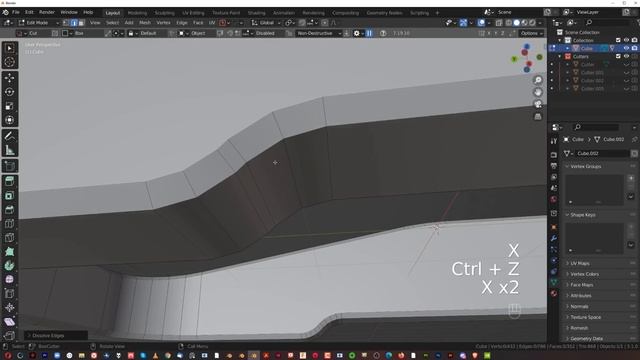
Task: Open the Object Data mesh properties tab
Action: [x=554, y=282]
